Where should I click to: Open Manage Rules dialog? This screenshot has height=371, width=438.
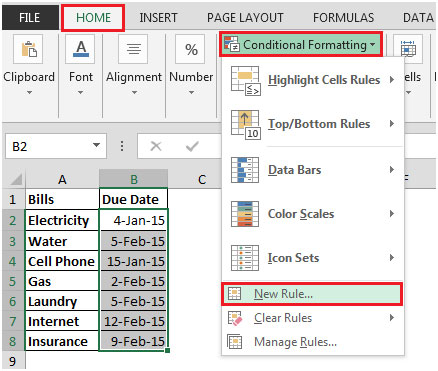click(x=312, y=342)
